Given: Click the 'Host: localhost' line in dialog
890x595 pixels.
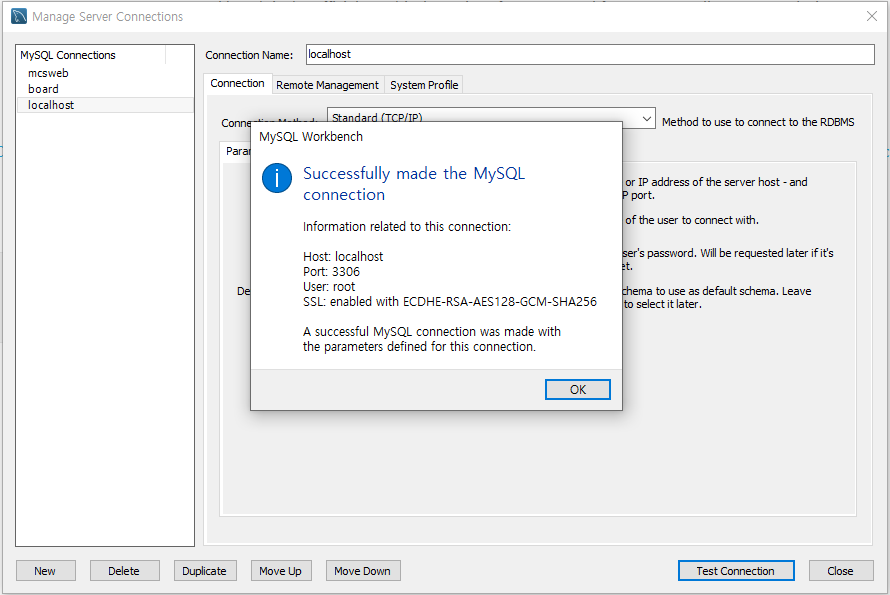Looking at the screenshot, I should pyautogui.click(x=343, y=257).
